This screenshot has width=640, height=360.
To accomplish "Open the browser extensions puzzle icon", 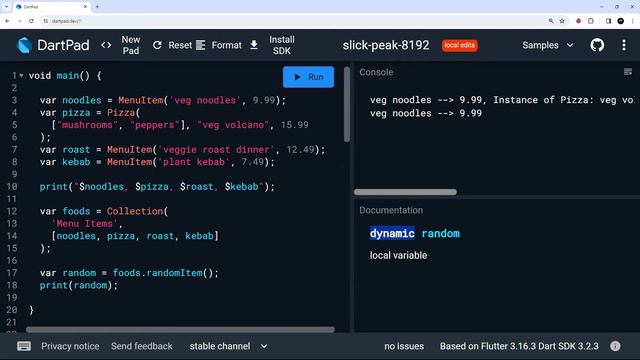I will (x=591, y=21).
